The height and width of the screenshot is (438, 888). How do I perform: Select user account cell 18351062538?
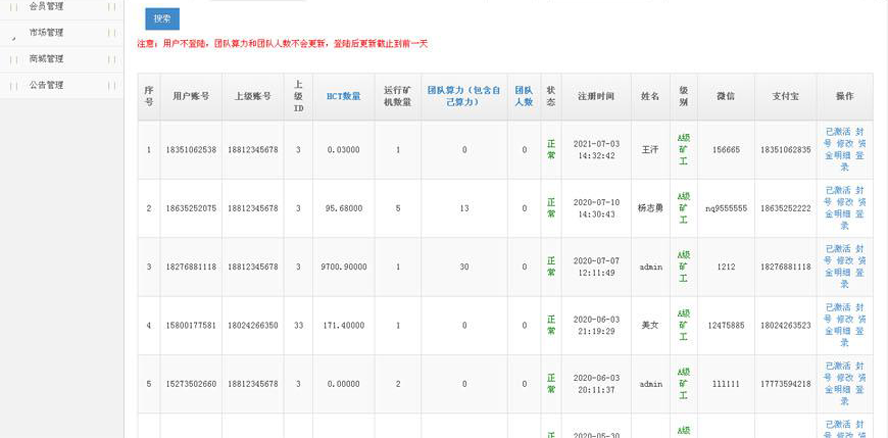pos(191,150)
